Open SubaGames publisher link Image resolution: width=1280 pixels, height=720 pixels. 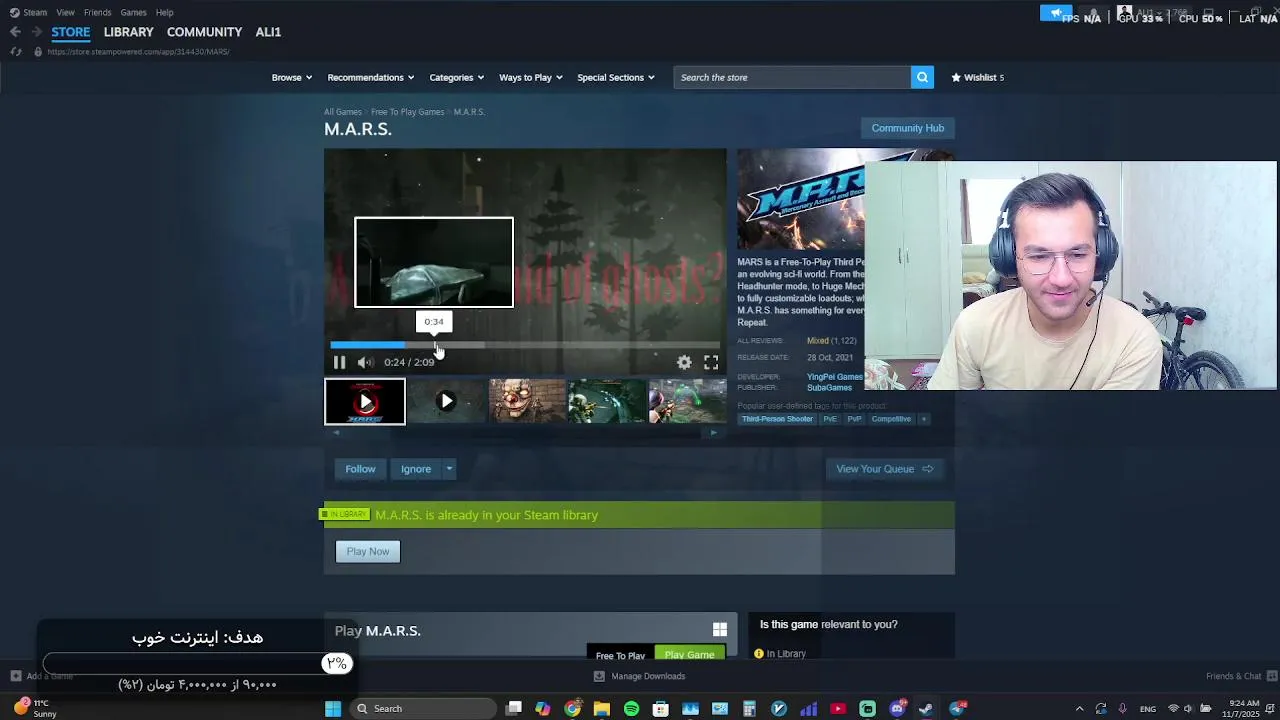point(829,388)
